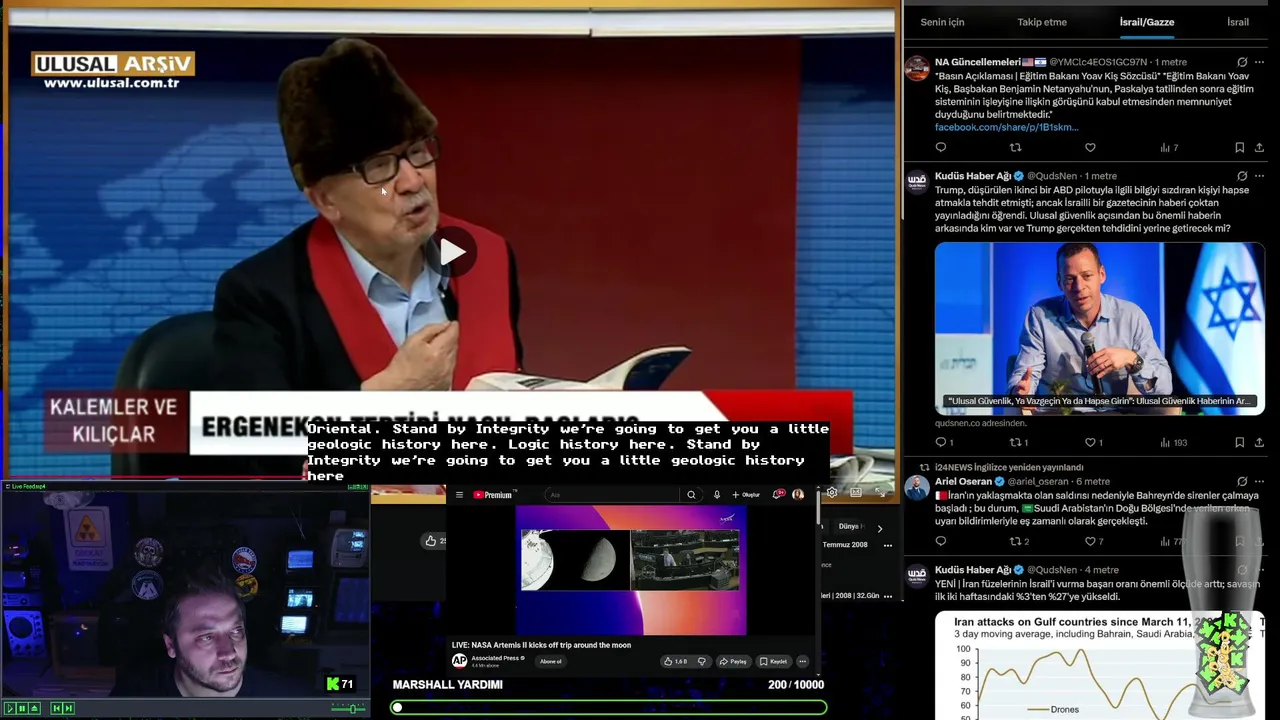Click the YouTube Premium logo
Image resolution: width=1280 pixels, height=720 pixels.
click(492, 495)
